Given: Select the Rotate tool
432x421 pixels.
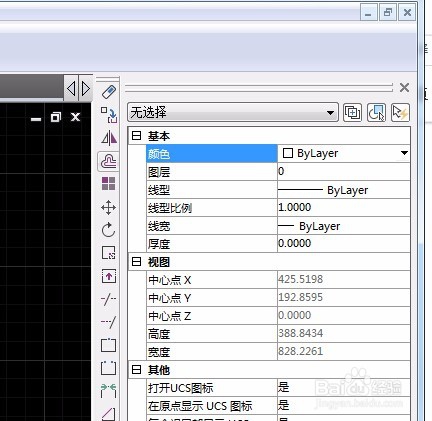Looking at the screenshot, I should (109, 230).
